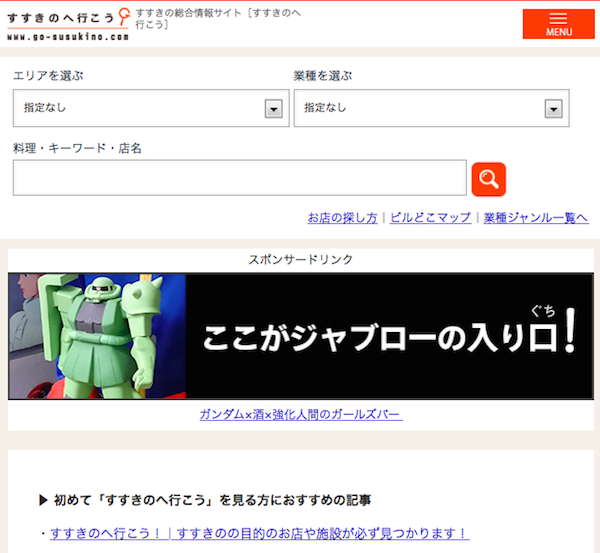Click the green Zaku robot image
This screenshot has height=553, width=600.
[97, 336]
